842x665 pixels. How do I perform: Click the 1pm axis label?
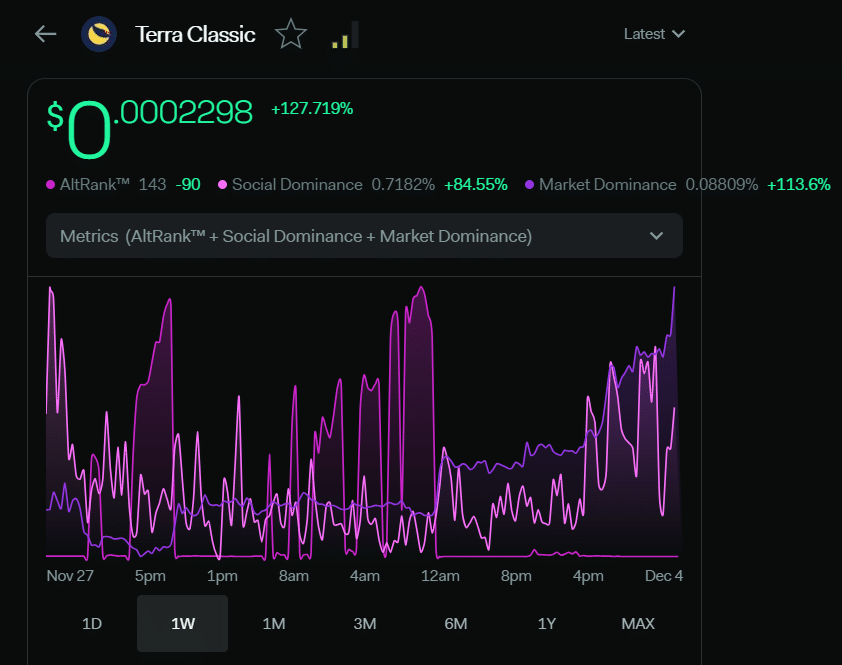(222, 576)
